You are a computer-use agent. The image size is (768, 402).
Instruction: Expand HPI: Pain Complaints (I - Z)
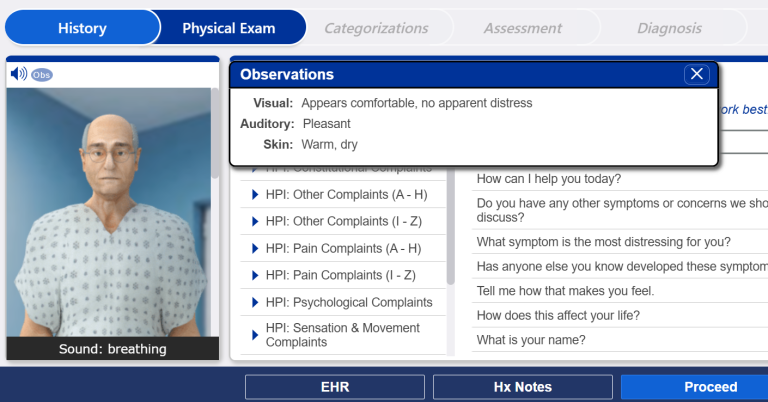pos(343,275)
